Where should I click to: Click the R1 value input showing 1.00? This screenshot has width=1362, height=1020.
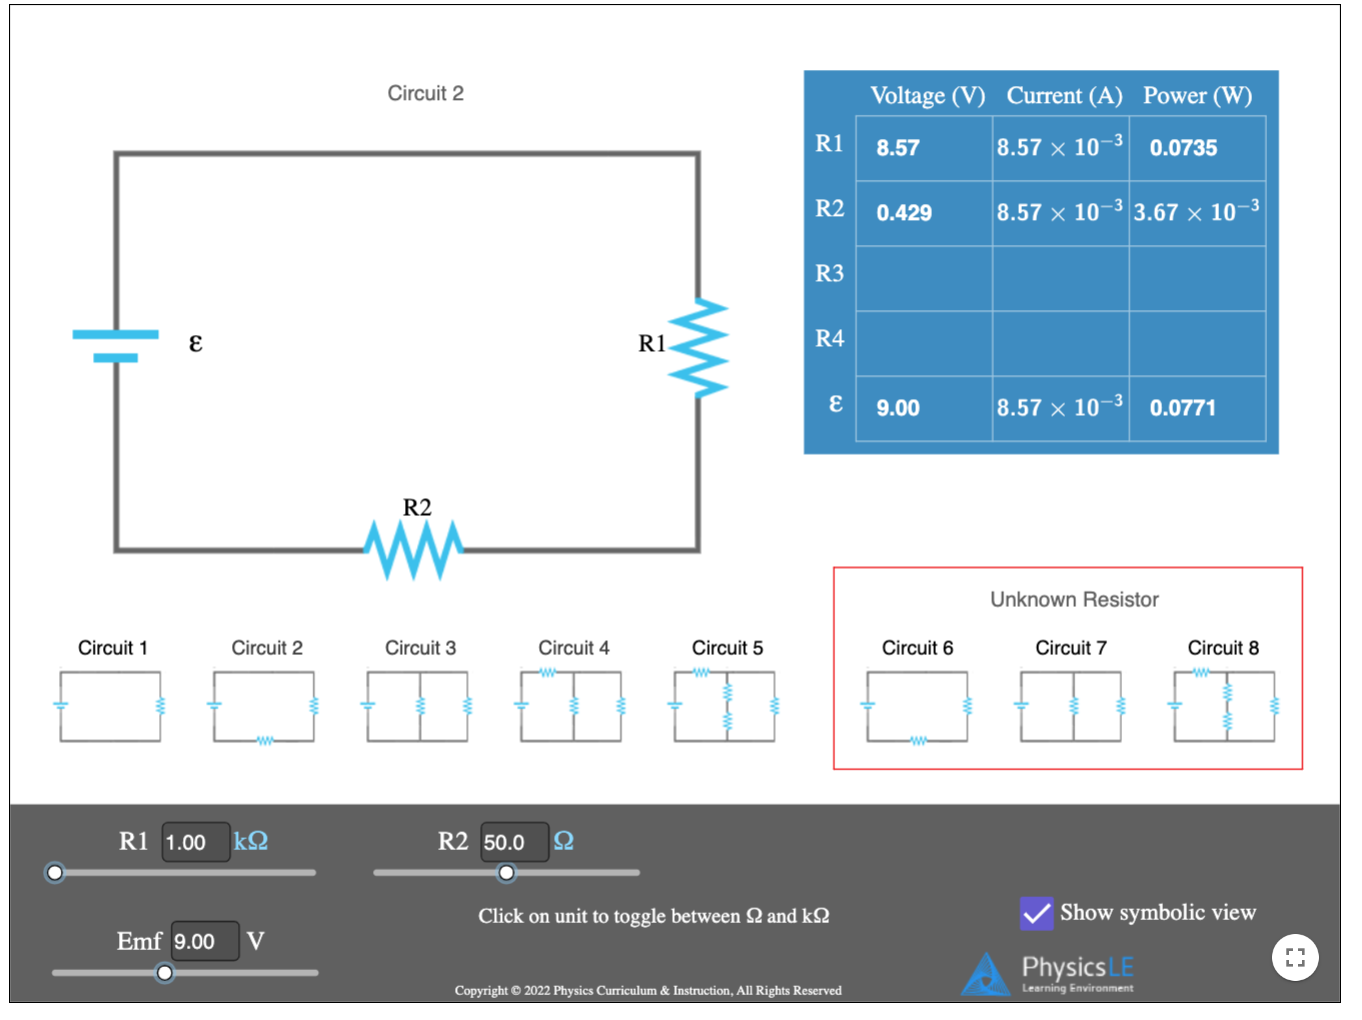[196, 842]
